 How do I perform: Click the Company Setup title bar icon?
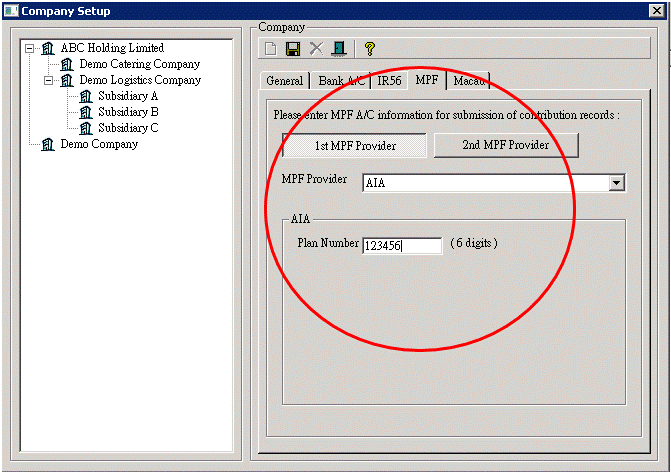click(x=11, y=11)
